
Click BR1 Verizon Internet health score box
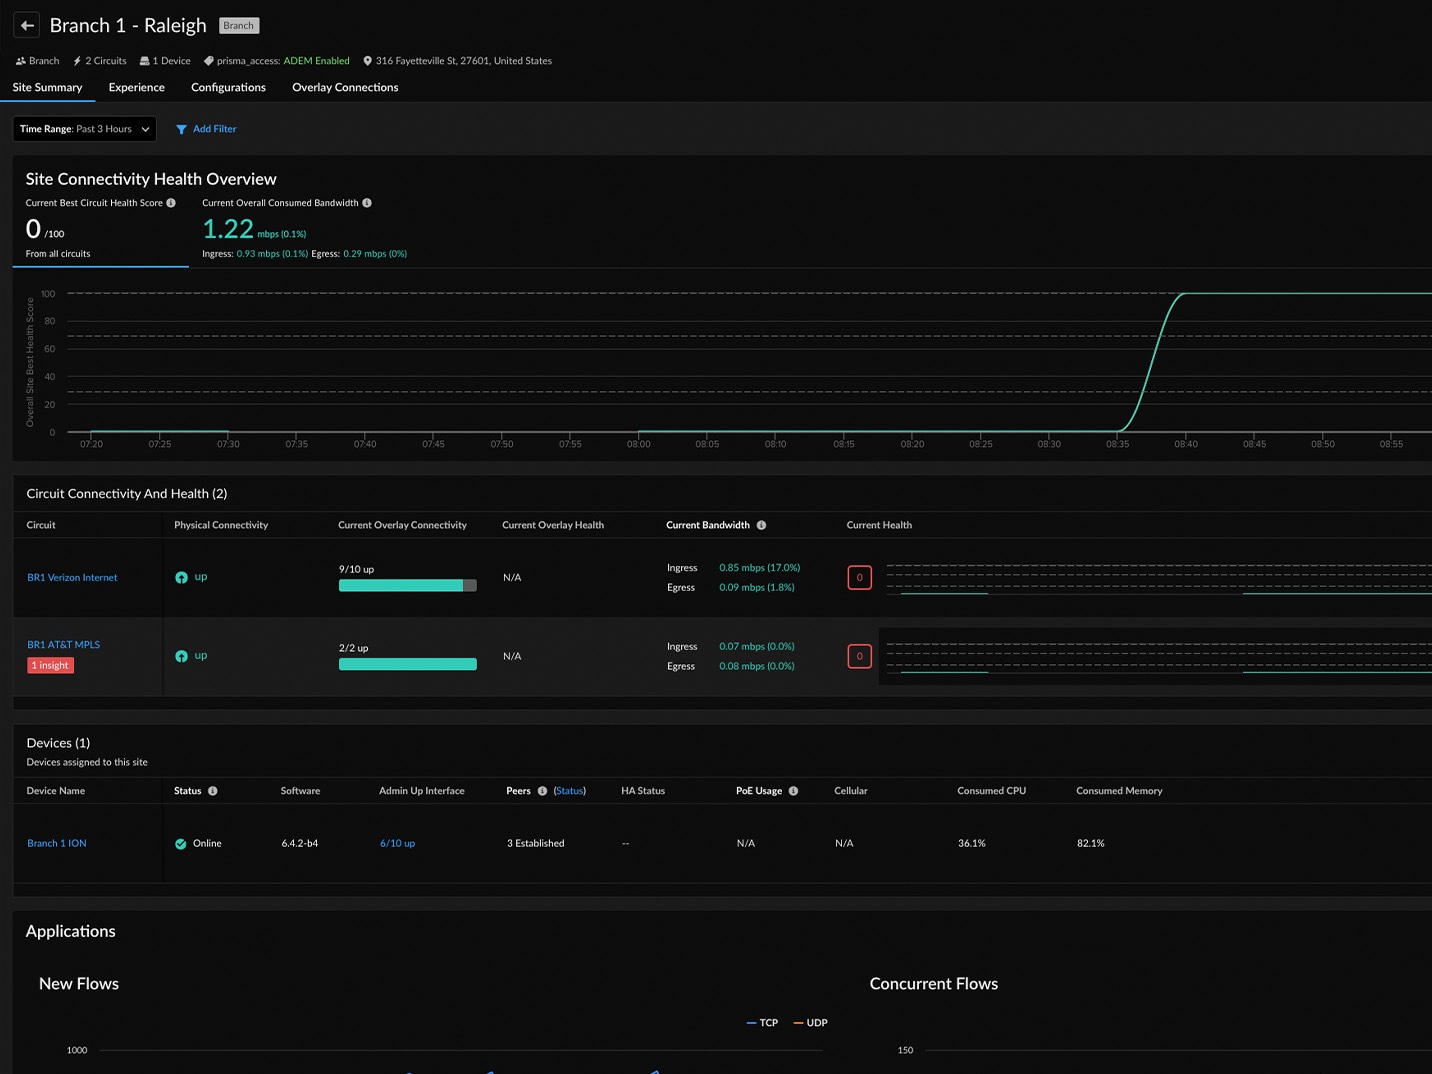[x=859, y=578]
